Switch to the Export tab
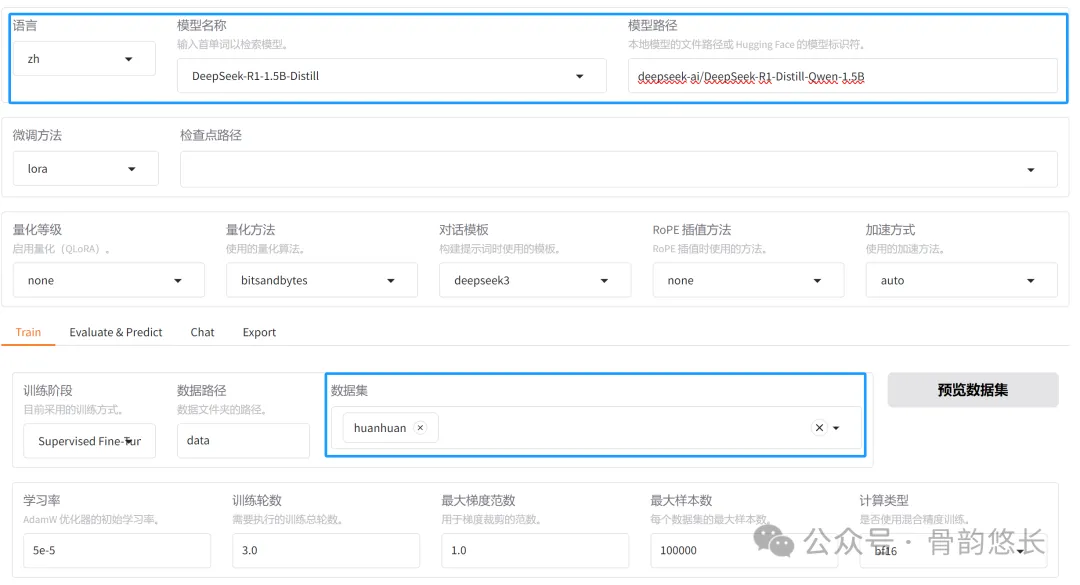This screenshot has width=1080, height=585. tap(259, 332)
